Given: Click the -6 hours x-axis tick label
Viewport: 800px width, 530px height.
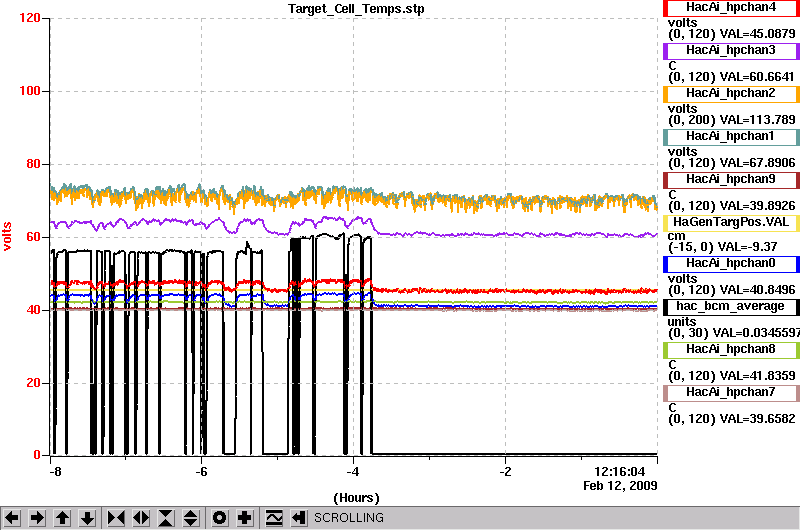Looking at the screenshot, I should 202,472.
